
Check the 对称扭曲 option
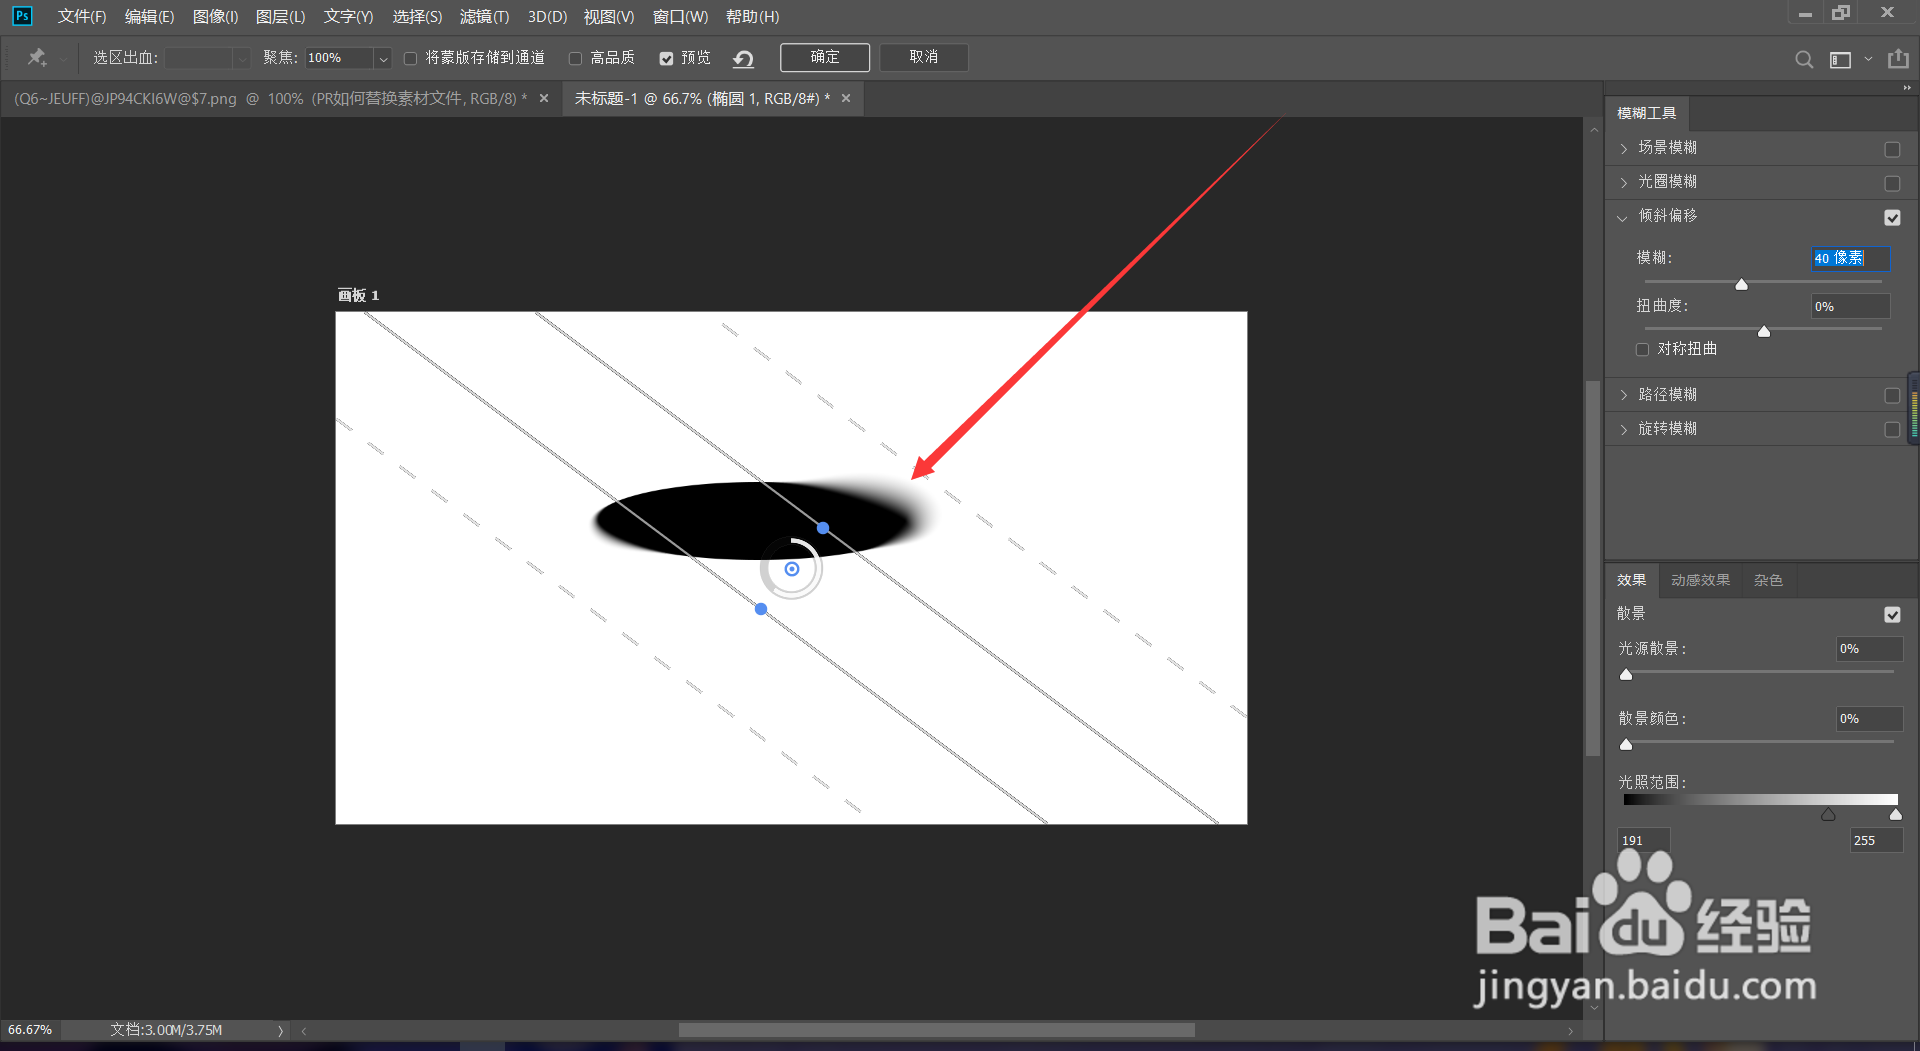pyautogui.click(x=1642, y=349)
